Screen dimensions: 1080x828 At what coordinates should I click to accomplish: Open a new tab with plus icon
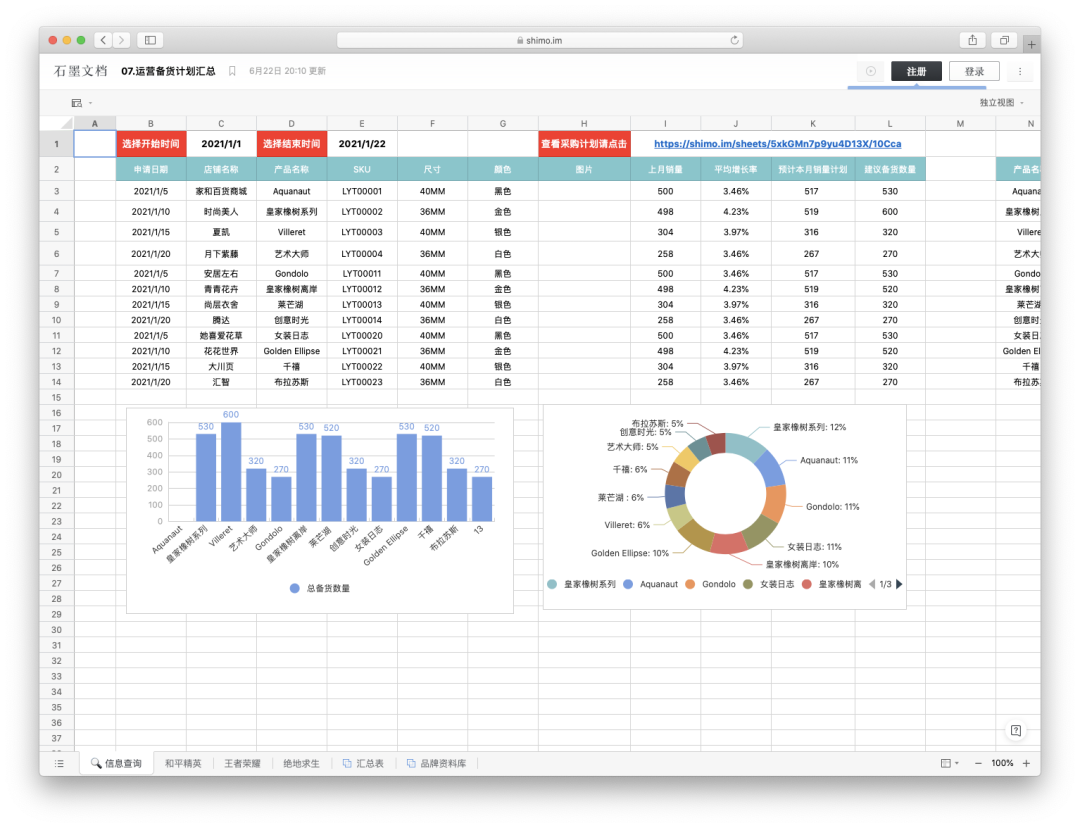click(1031, 44)
